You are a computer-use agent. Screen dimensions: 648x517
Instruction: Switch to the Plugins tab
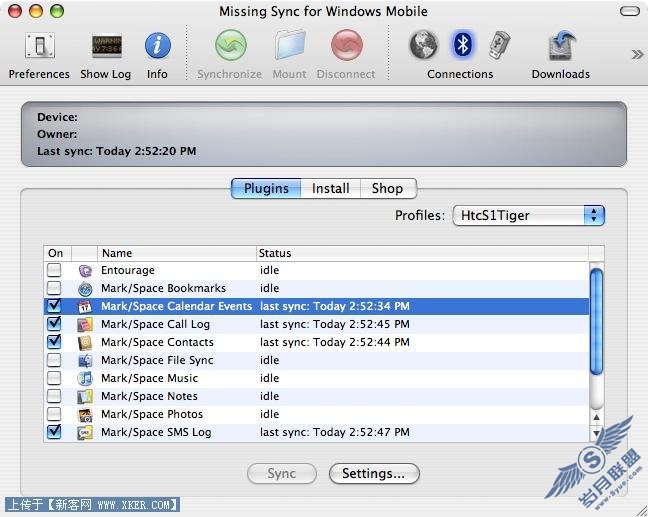pos(266,188)
